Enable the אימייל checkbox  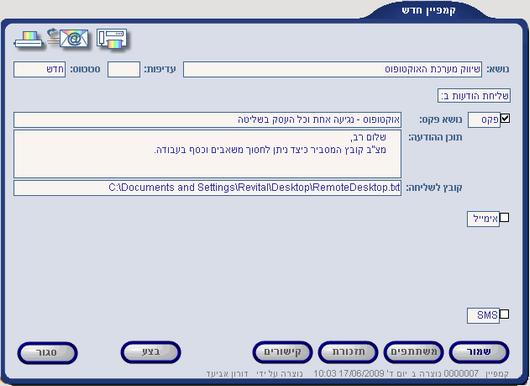pos(504,217)
